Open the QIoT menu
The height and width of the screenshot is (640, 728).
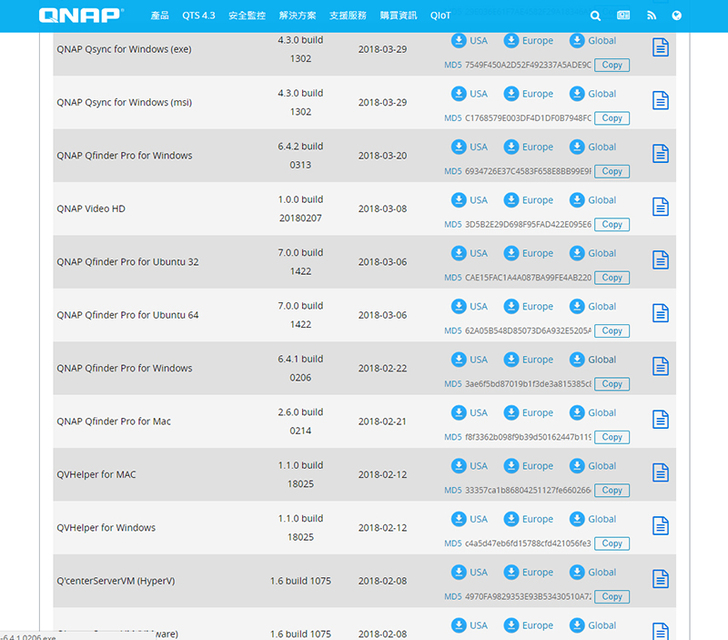coord(440,16)
